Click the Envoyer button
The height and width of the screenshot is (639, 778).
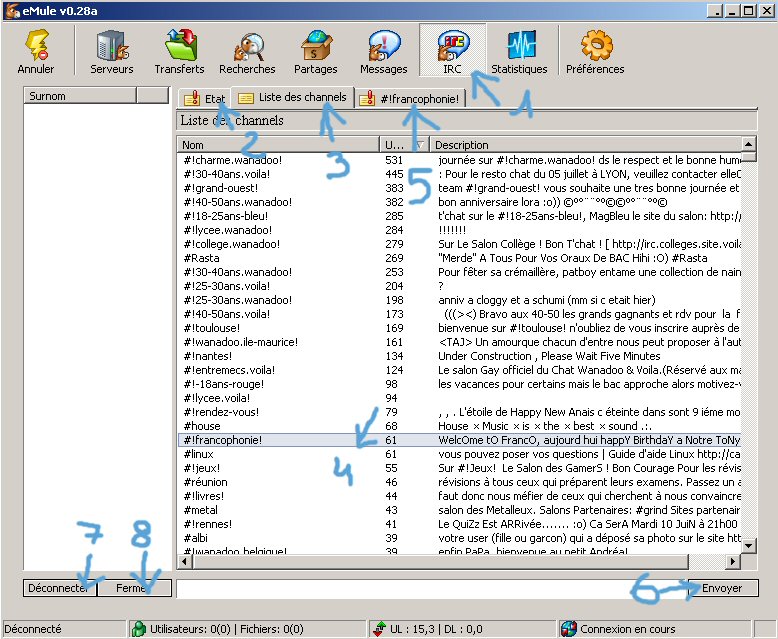click(x=722, y=588)
